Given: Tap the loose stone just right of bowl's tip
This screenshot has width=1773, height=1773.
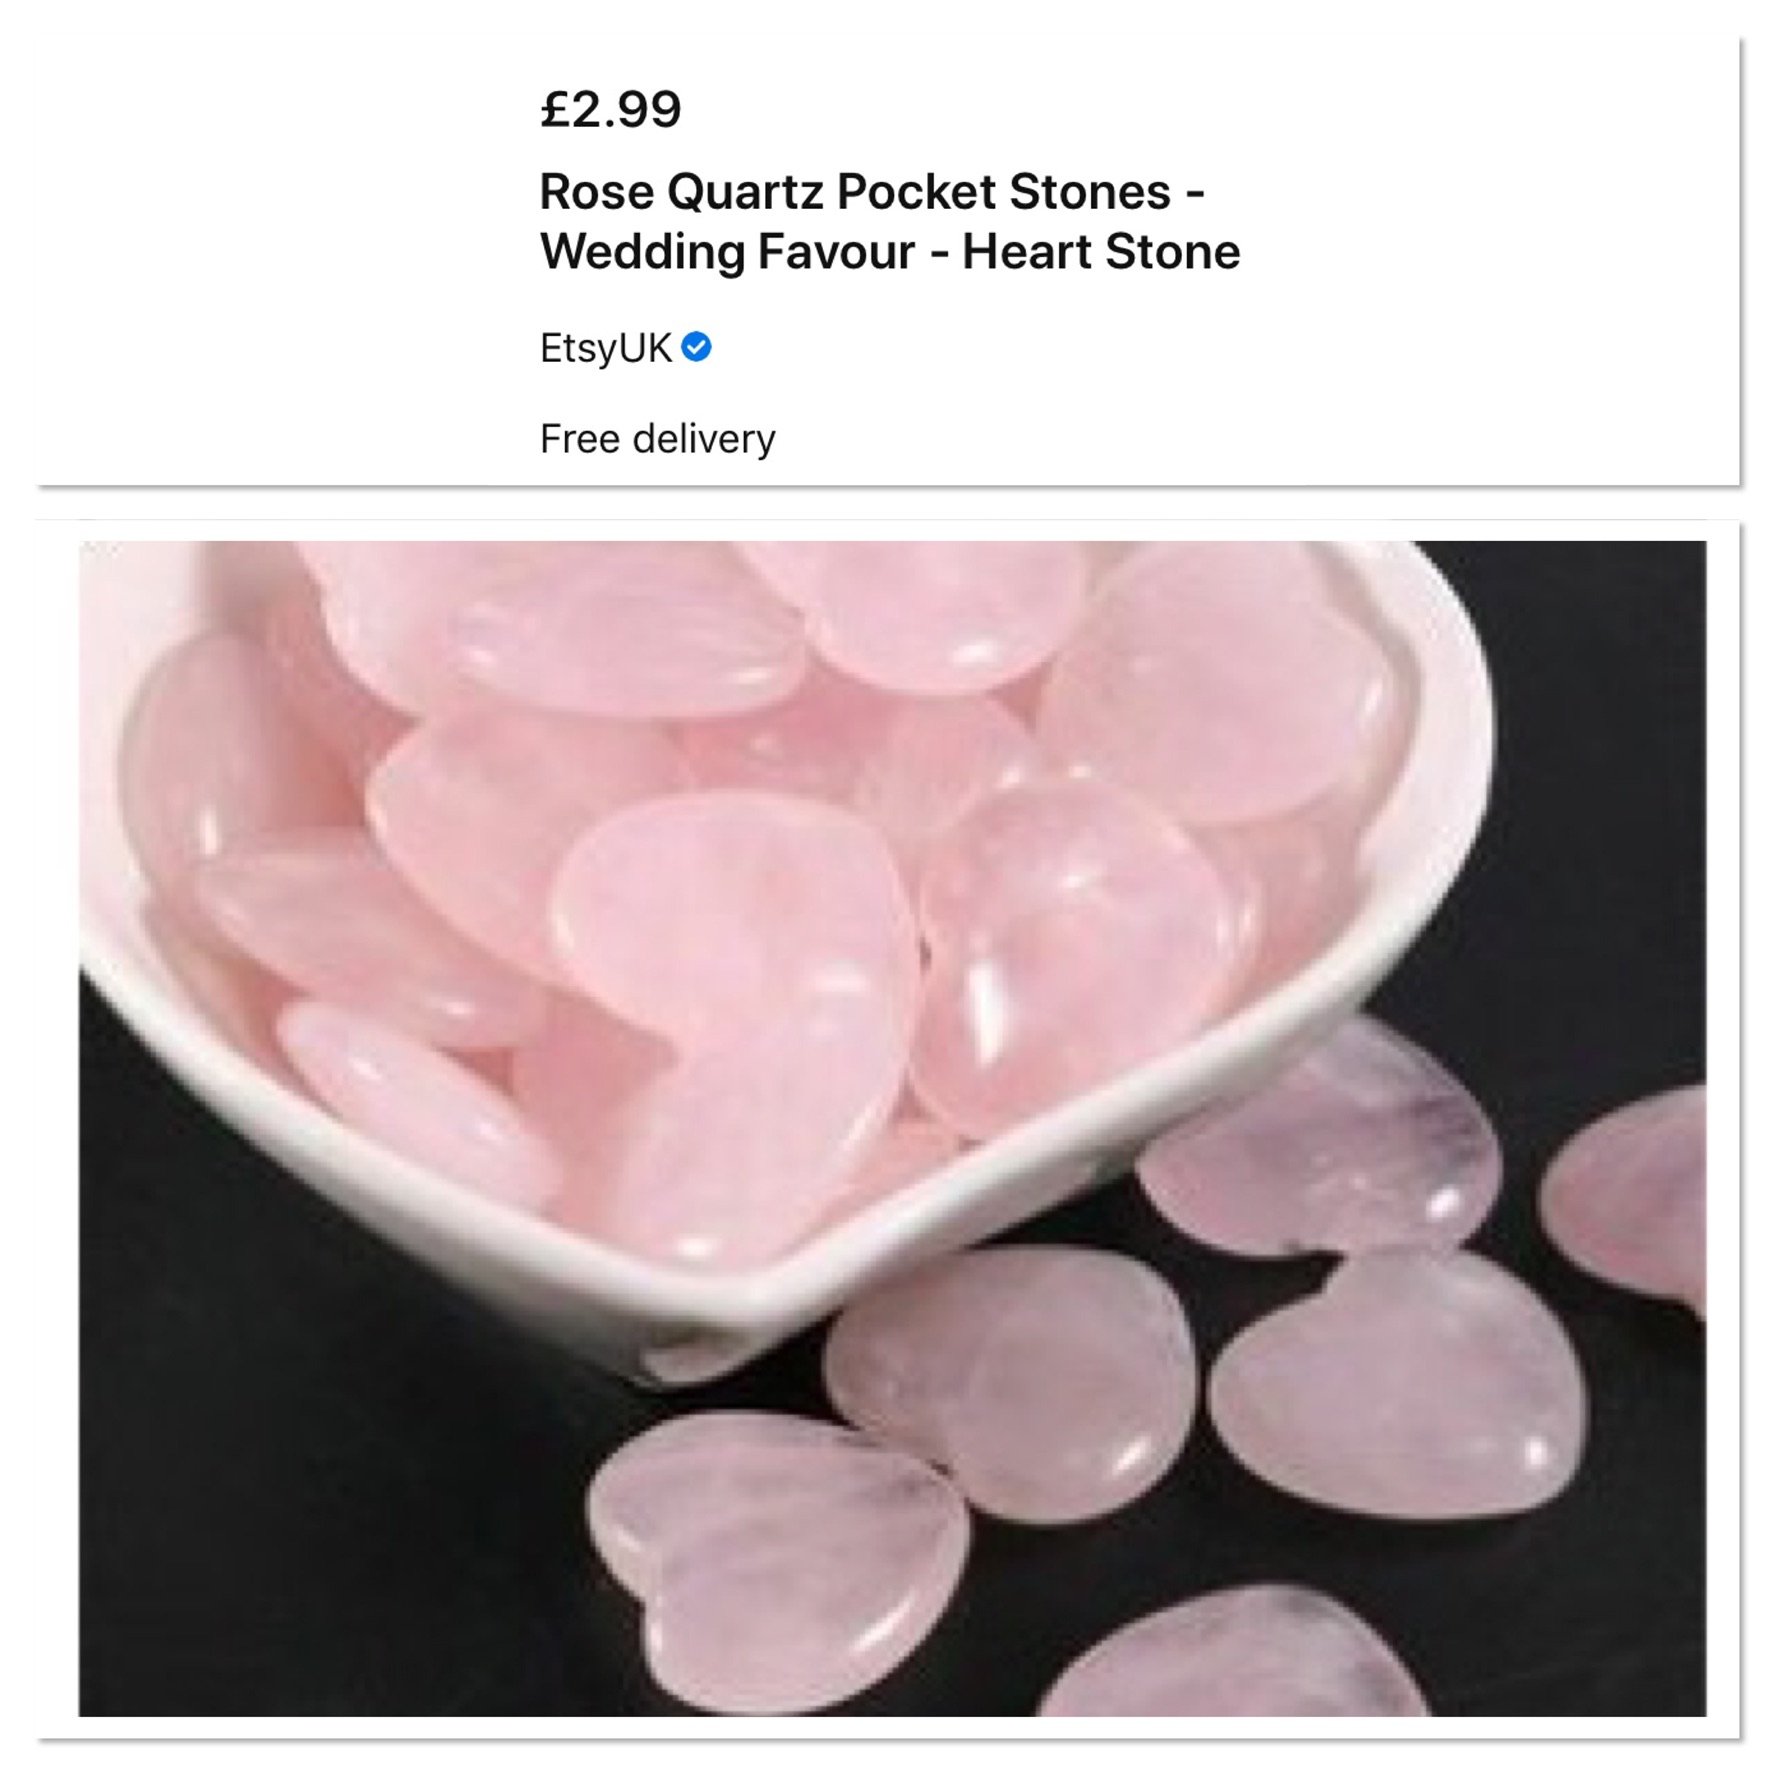Looking at the screenshot, I should point(1010,1380).
